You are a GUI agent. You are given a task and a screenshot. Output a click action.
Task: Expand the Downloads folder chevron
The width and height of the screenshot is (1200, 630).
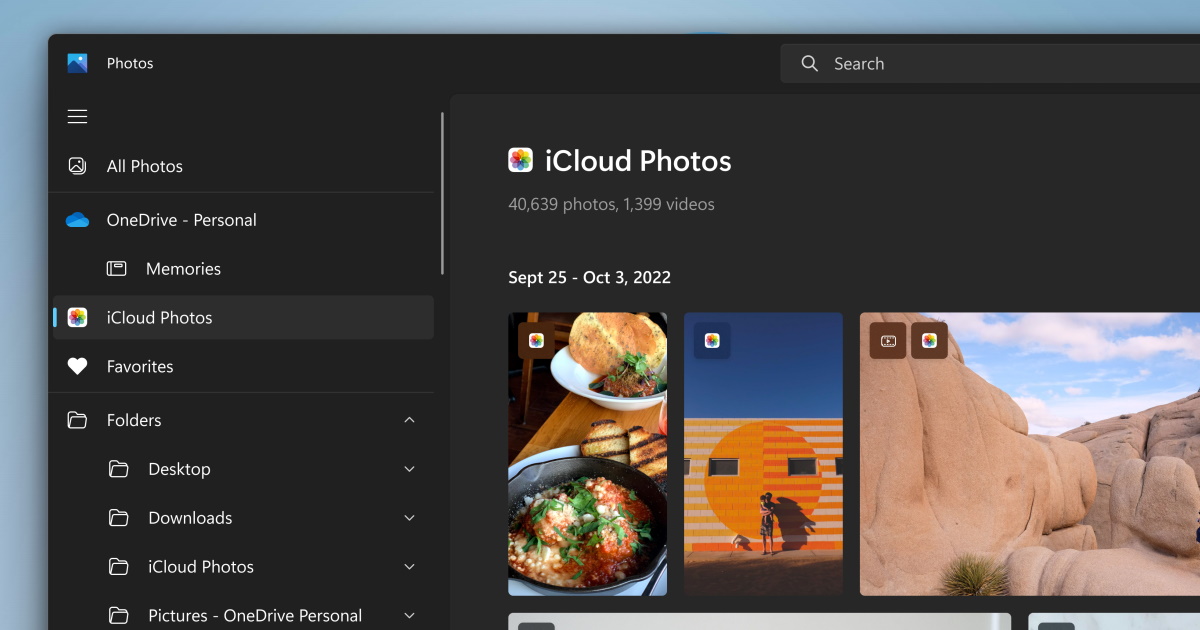(409, 517)
